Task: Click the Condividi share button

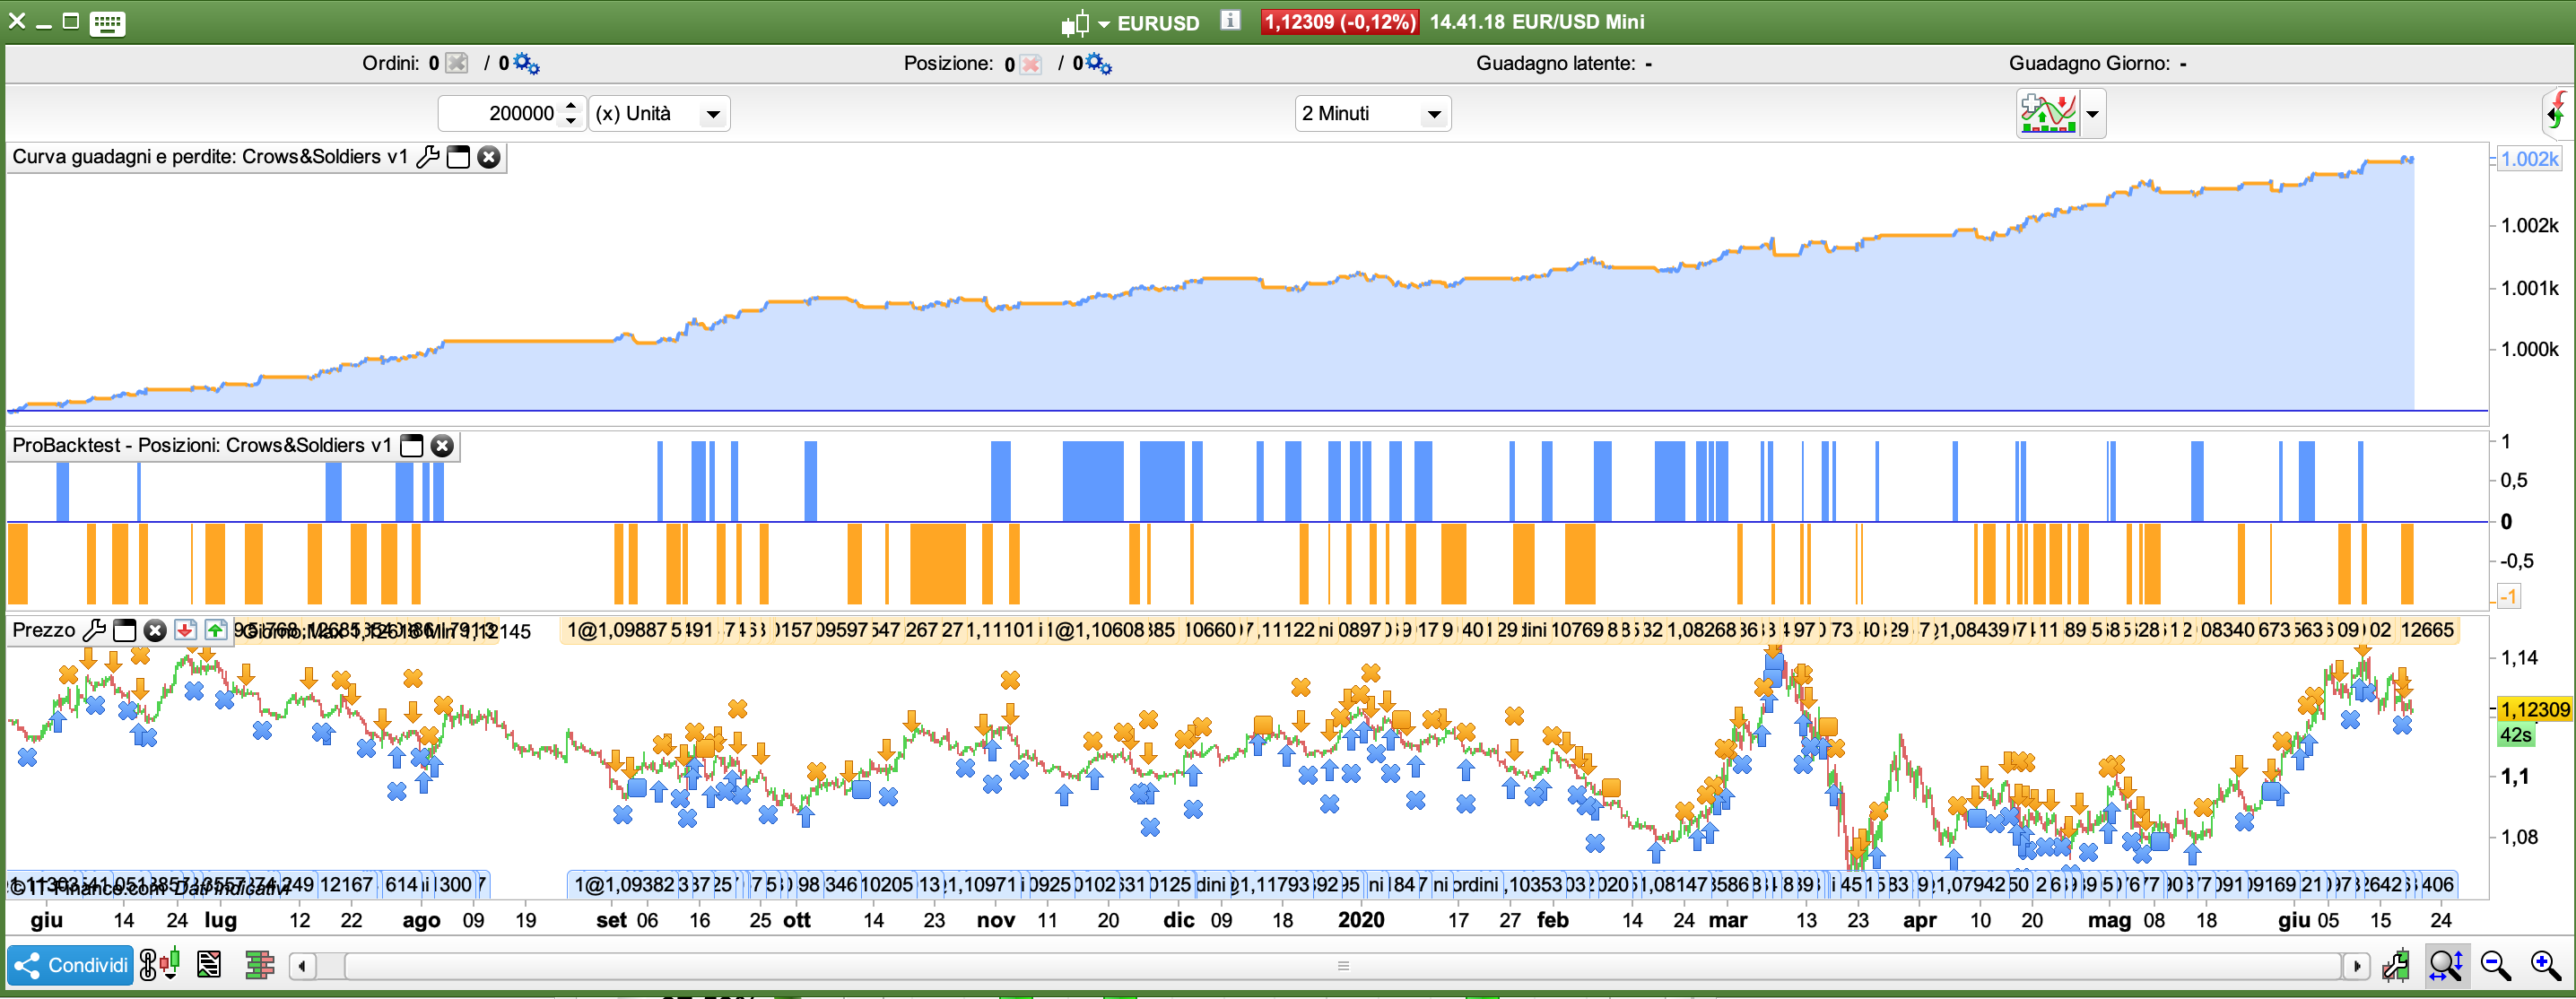Action: tap(70, 965)
